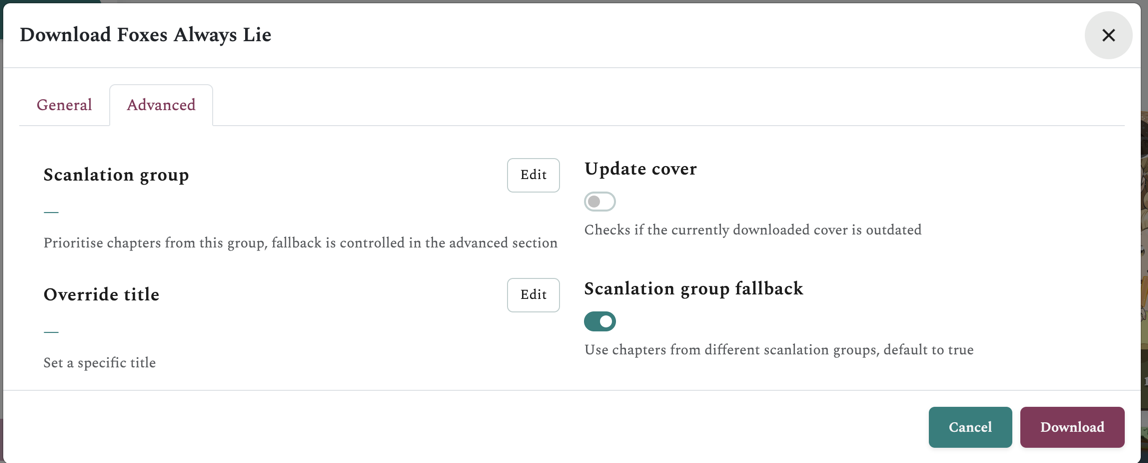The image size is (1148, 463).
Task: Start the download with the Download button
Action: pos(1072,427)
